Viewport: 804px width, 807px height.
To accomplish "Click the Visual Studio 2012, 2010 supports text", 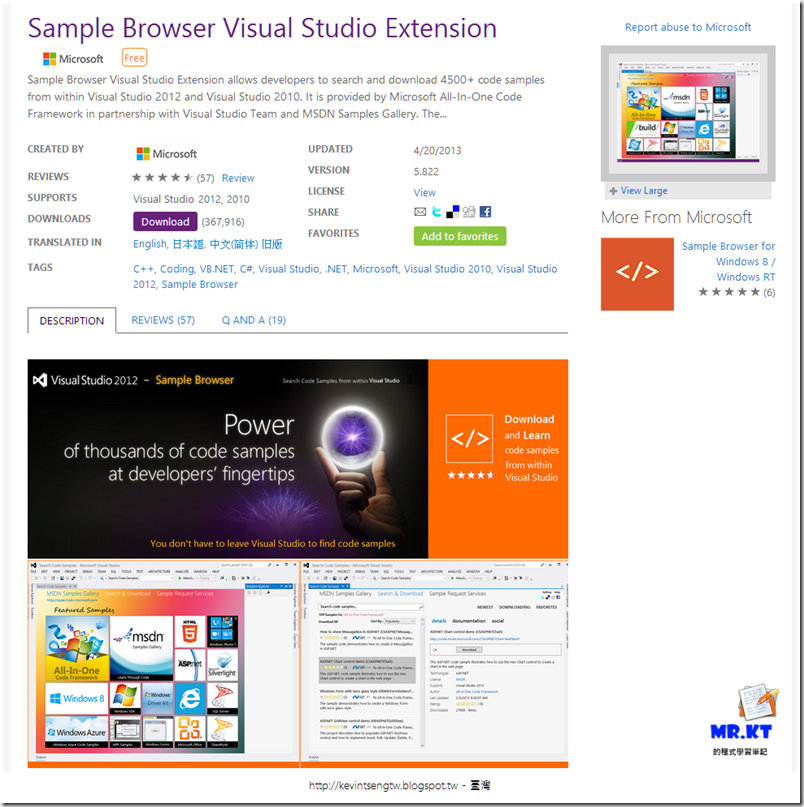I will (191, 199).
